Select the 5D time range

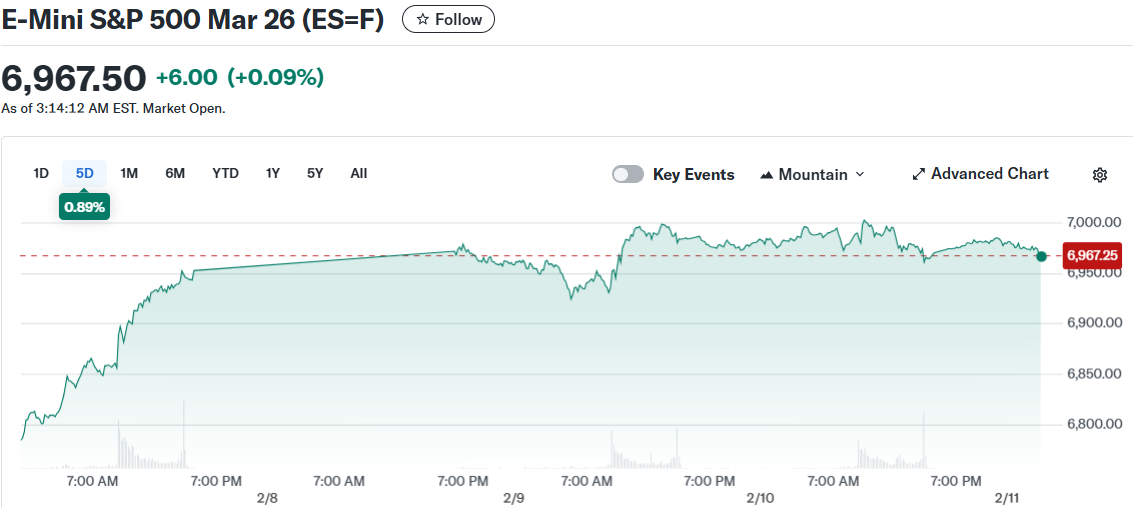(85, 173)
